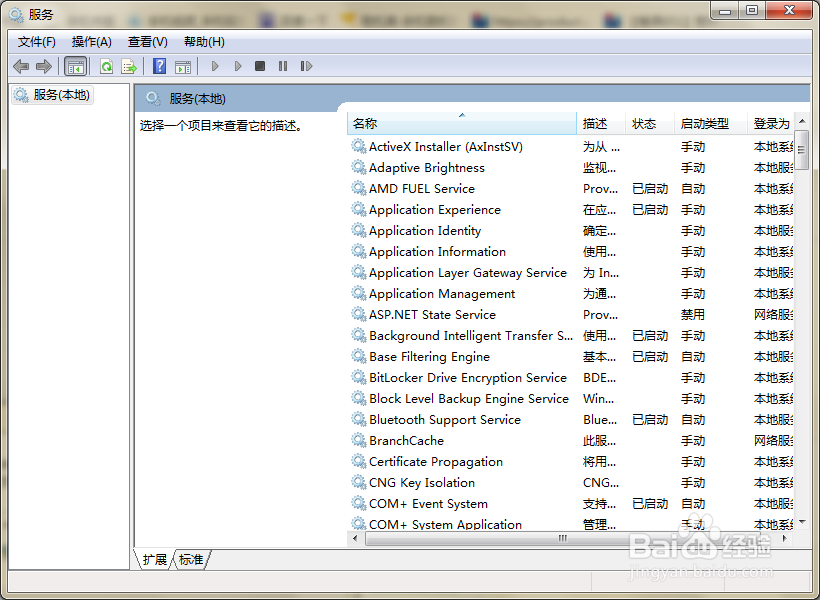Screen dimensions: 820x600
Task: Click the Export List toolbar icon
Action: click(129, 66)
